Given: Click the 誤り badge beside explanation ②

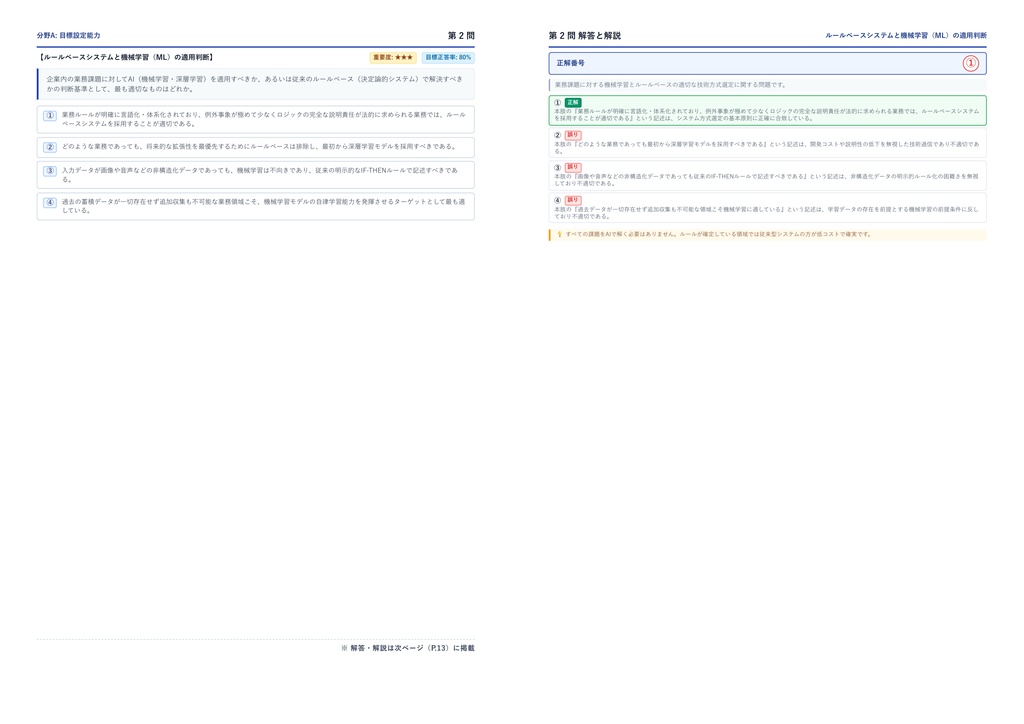Looking at the screenshot, I should (x=573, y=135).
